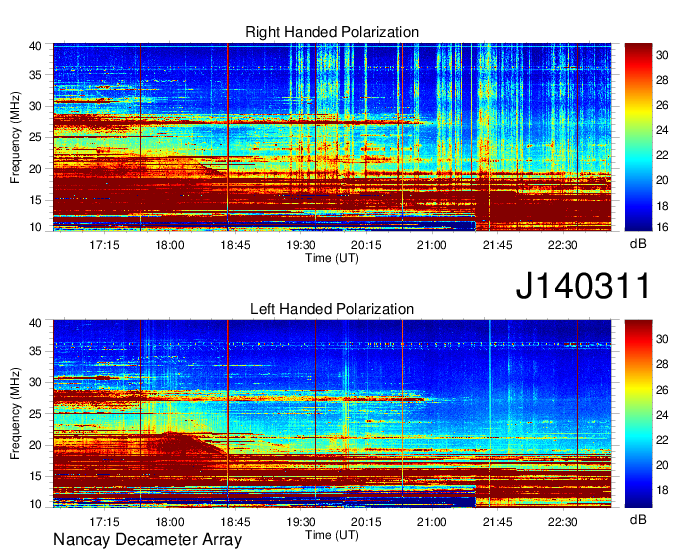Click the 22:30 time tick of the bottom plot
680x552 pixels.
coord(562,522)
